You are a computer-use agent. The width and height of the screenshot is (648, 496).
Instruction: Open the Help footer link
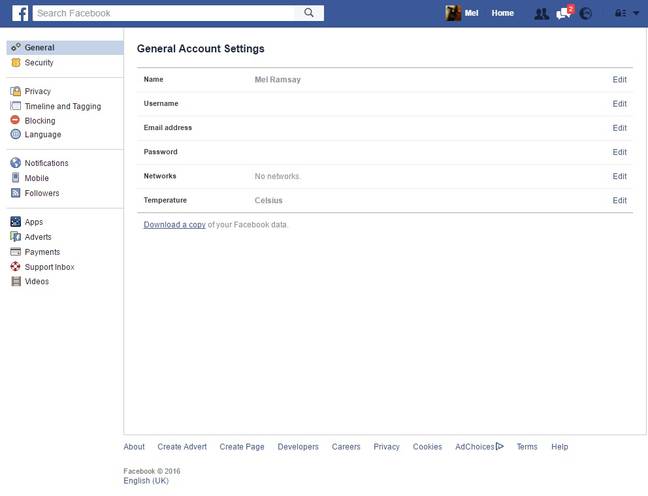pos(560,446)
